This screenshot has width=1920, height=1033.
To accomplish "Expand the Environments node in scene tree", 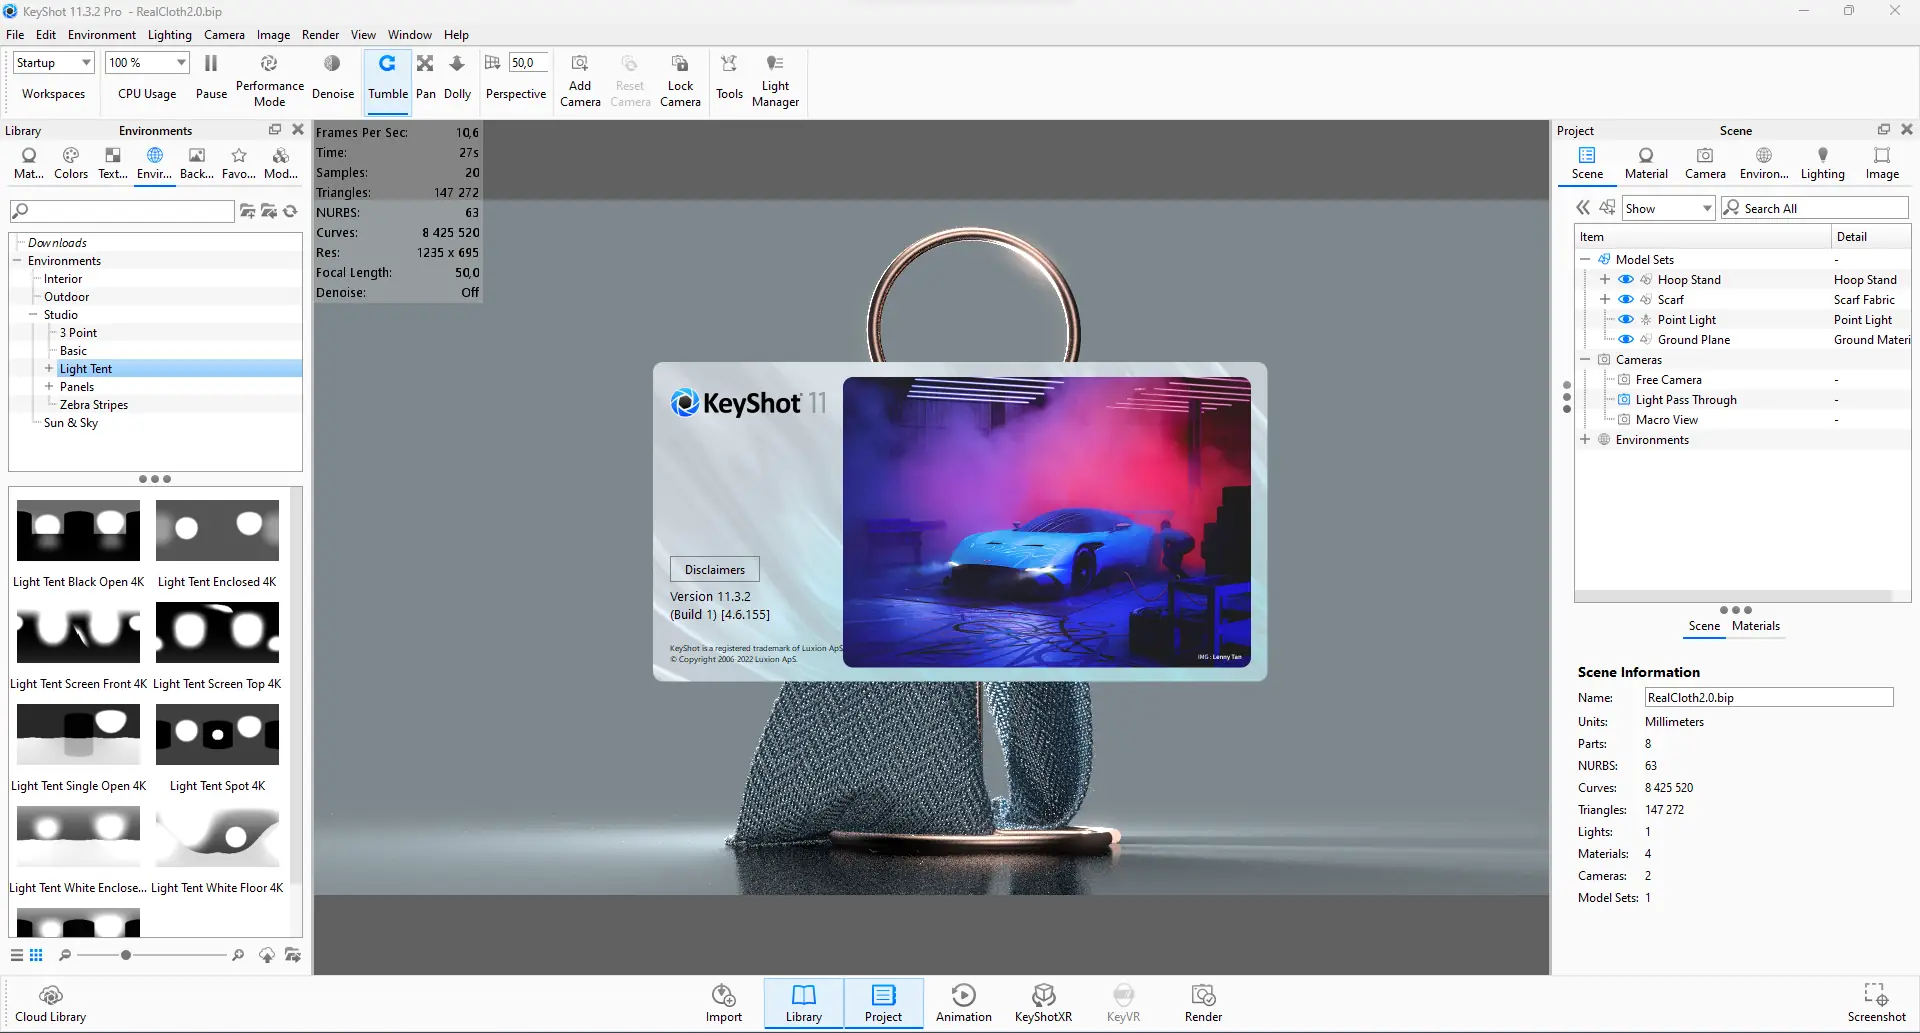I will pyautogui.click(x=1585, y=440).
